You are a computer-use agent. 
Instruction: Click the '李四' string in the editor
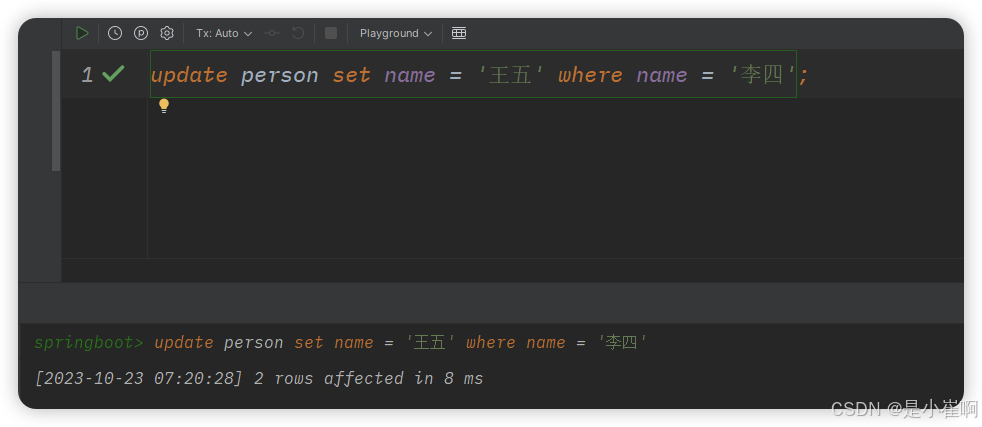pos(763,75)
